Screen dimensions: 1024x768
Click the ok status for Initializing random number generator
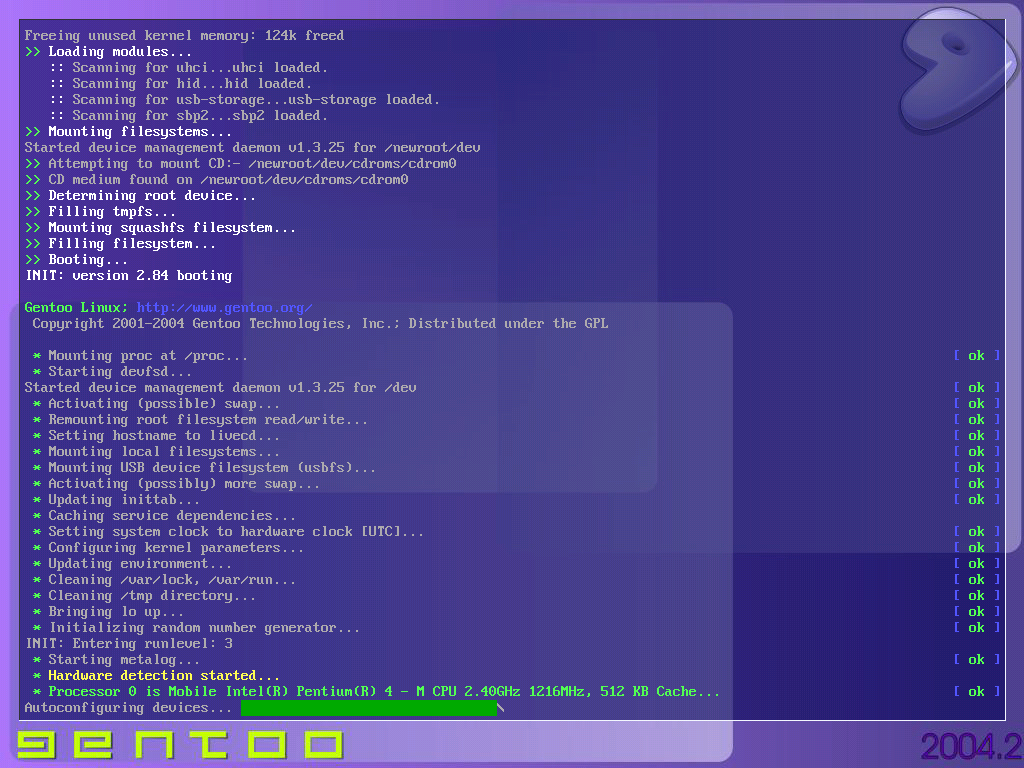click(976, 628)
